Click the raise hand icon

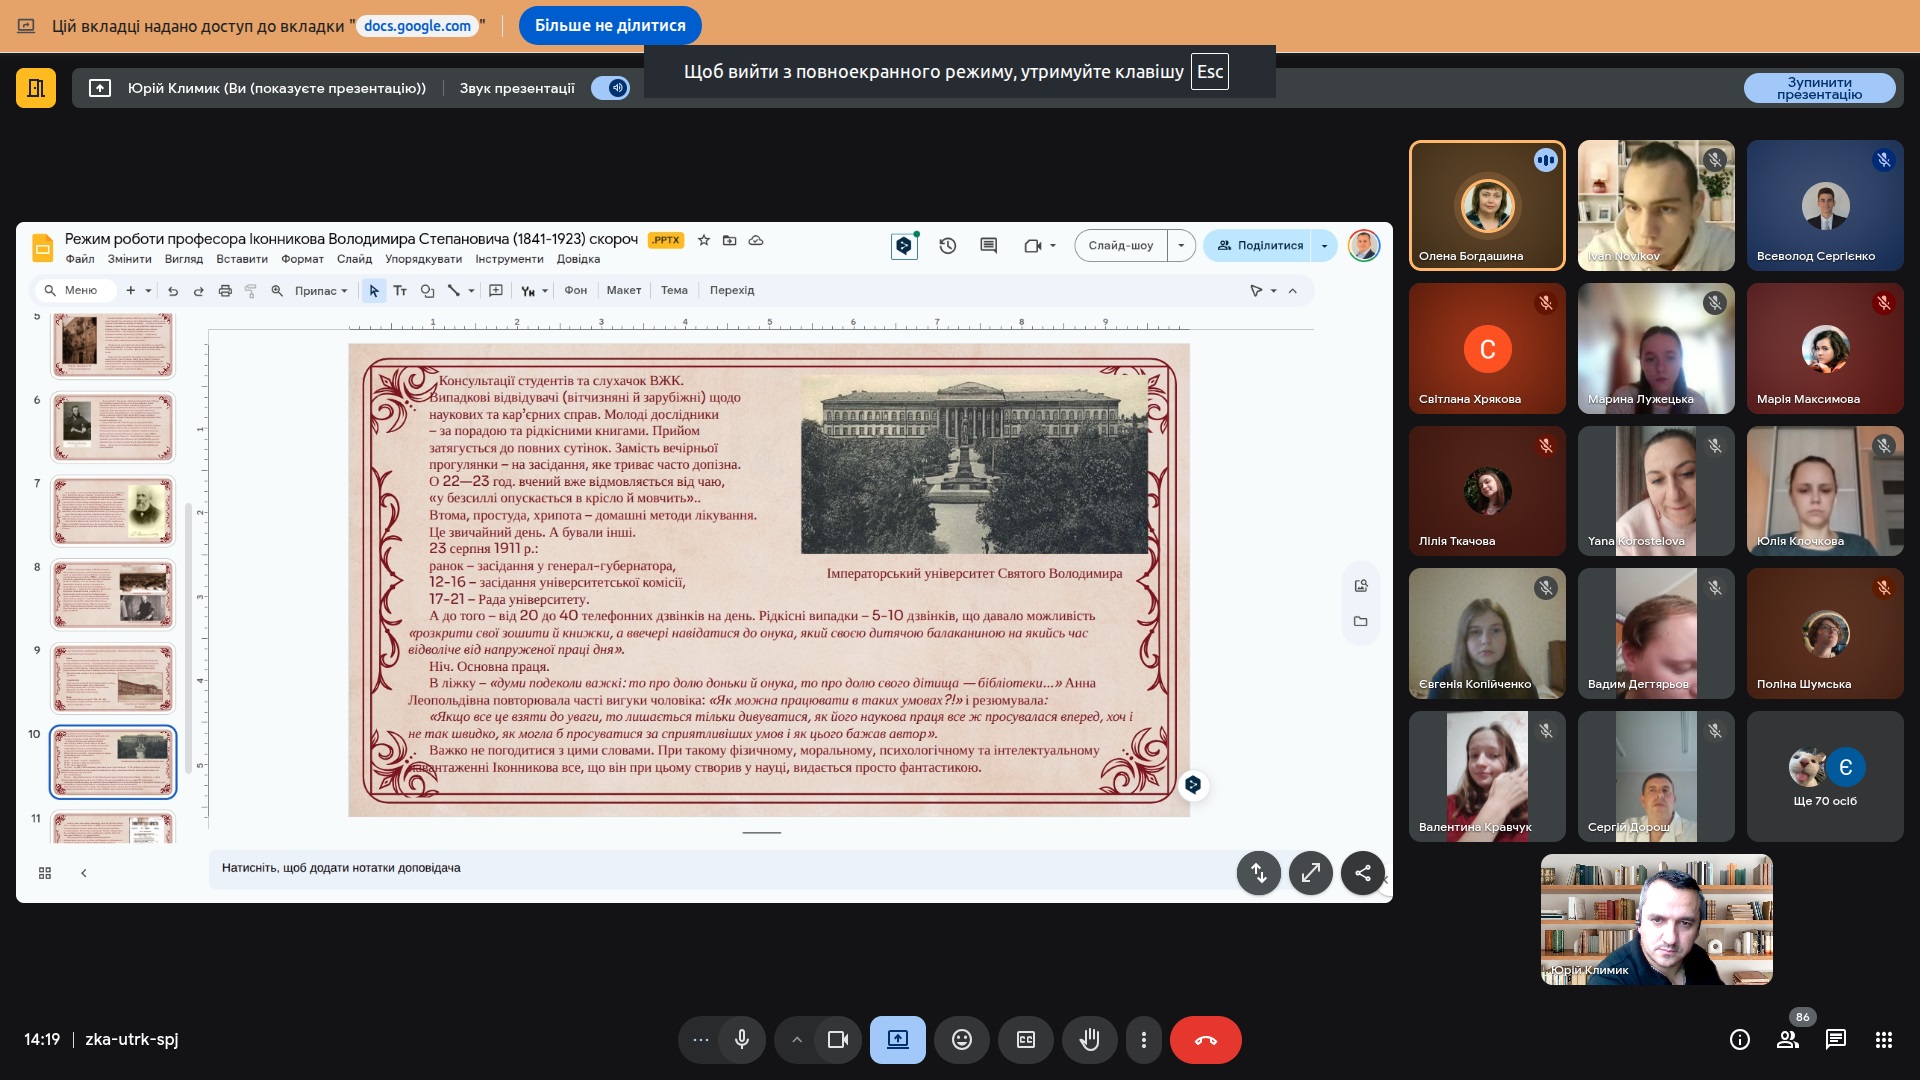[1089, 1040]
